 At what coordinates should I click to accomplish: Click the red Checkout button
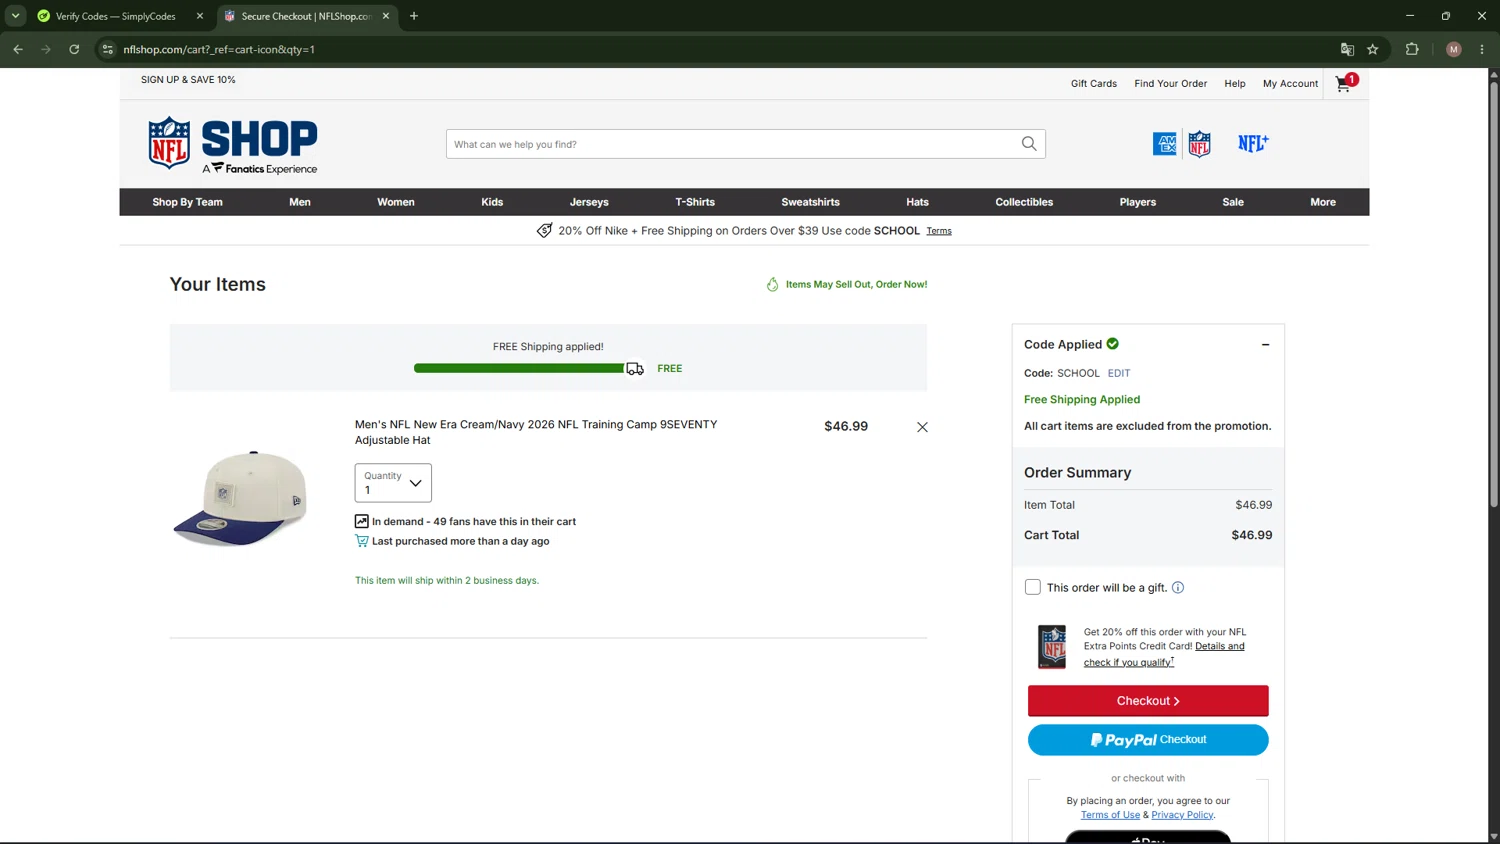(x=1148, y=701)
